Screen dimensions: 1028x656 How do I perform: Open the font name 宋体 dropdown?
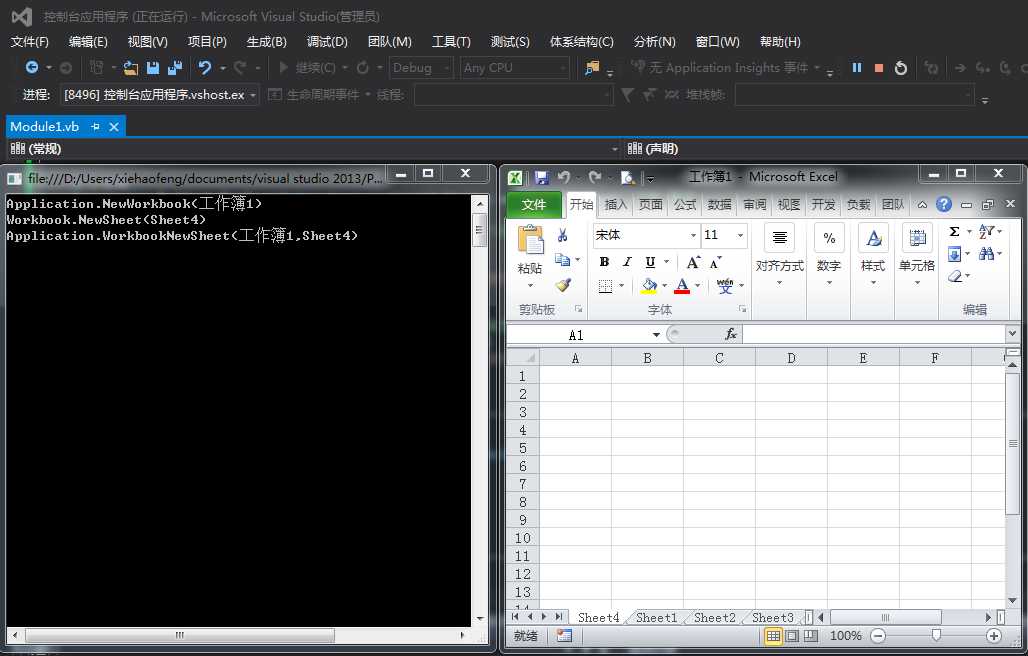[x=693, y=235]
